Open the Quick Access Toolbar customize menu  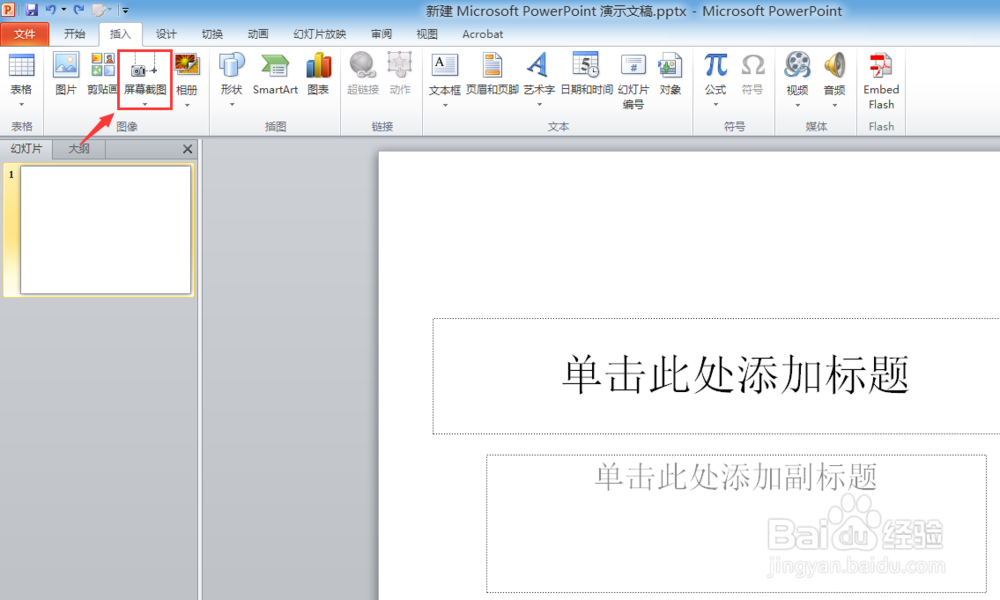pos(125,10)
